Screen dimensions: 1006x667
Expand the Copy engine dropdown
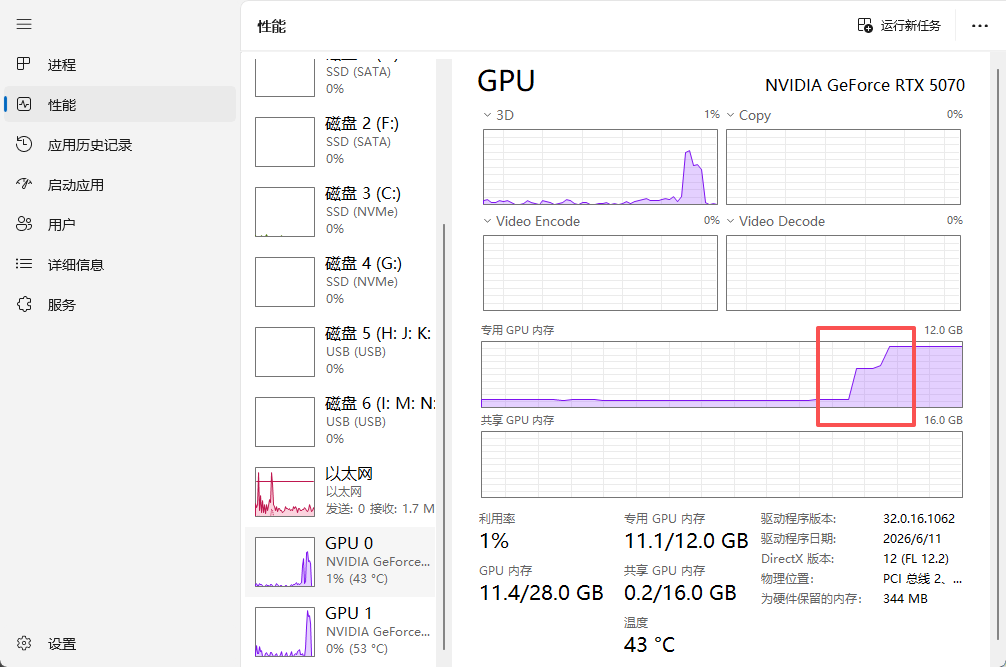click(x=730, y=115)
